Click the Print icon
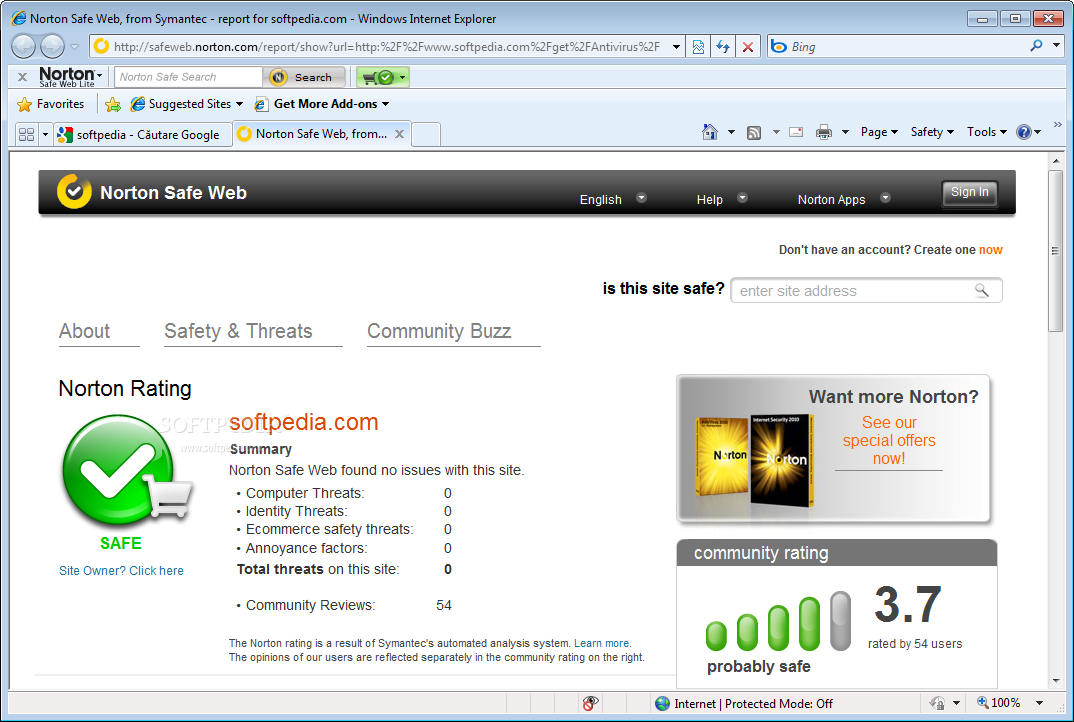Image resolution: width=1074 pixels, height=722 pixels. point(823,132)
